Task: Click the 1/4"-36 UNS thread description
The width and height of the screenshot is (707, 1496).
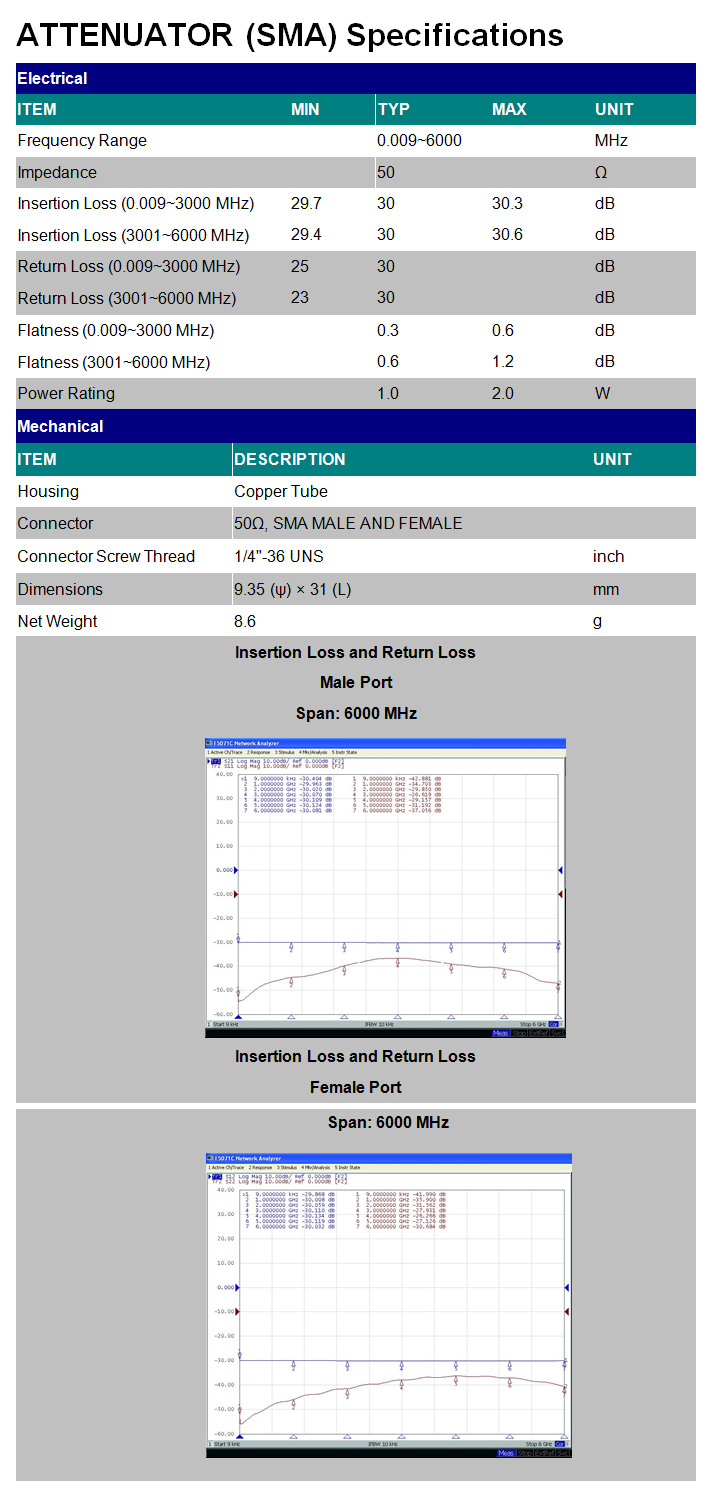Action: point(279,556)
